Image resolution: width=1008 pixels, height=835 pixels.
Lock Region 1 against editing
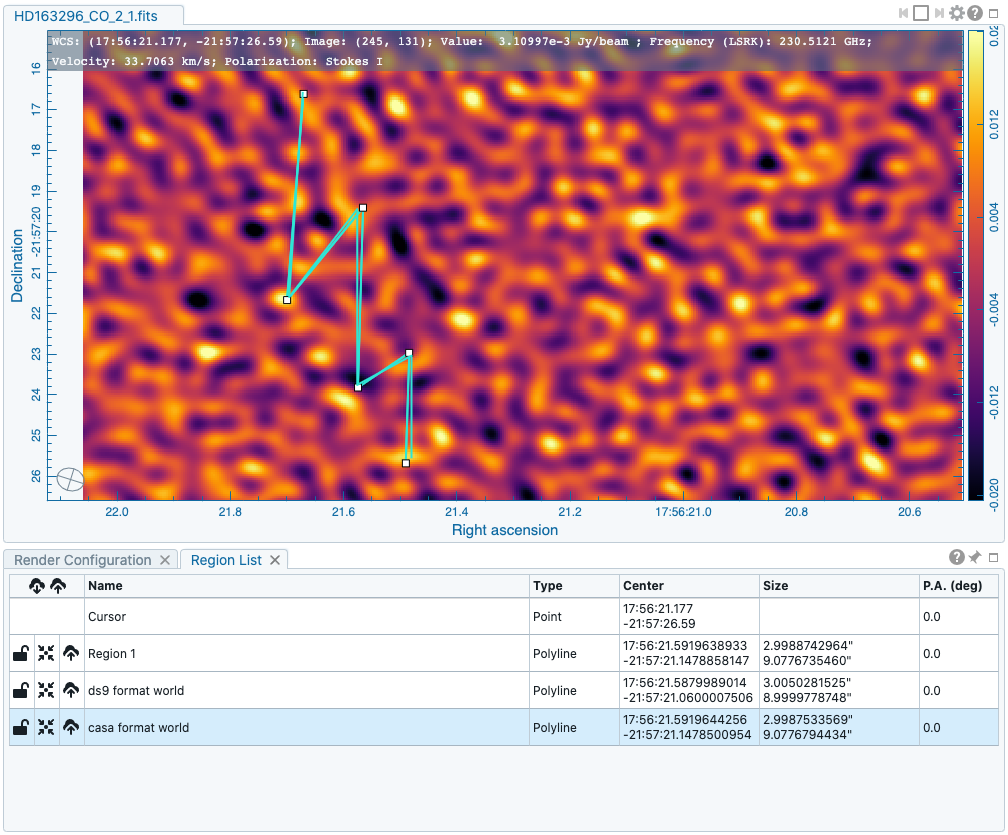(21, 653)
